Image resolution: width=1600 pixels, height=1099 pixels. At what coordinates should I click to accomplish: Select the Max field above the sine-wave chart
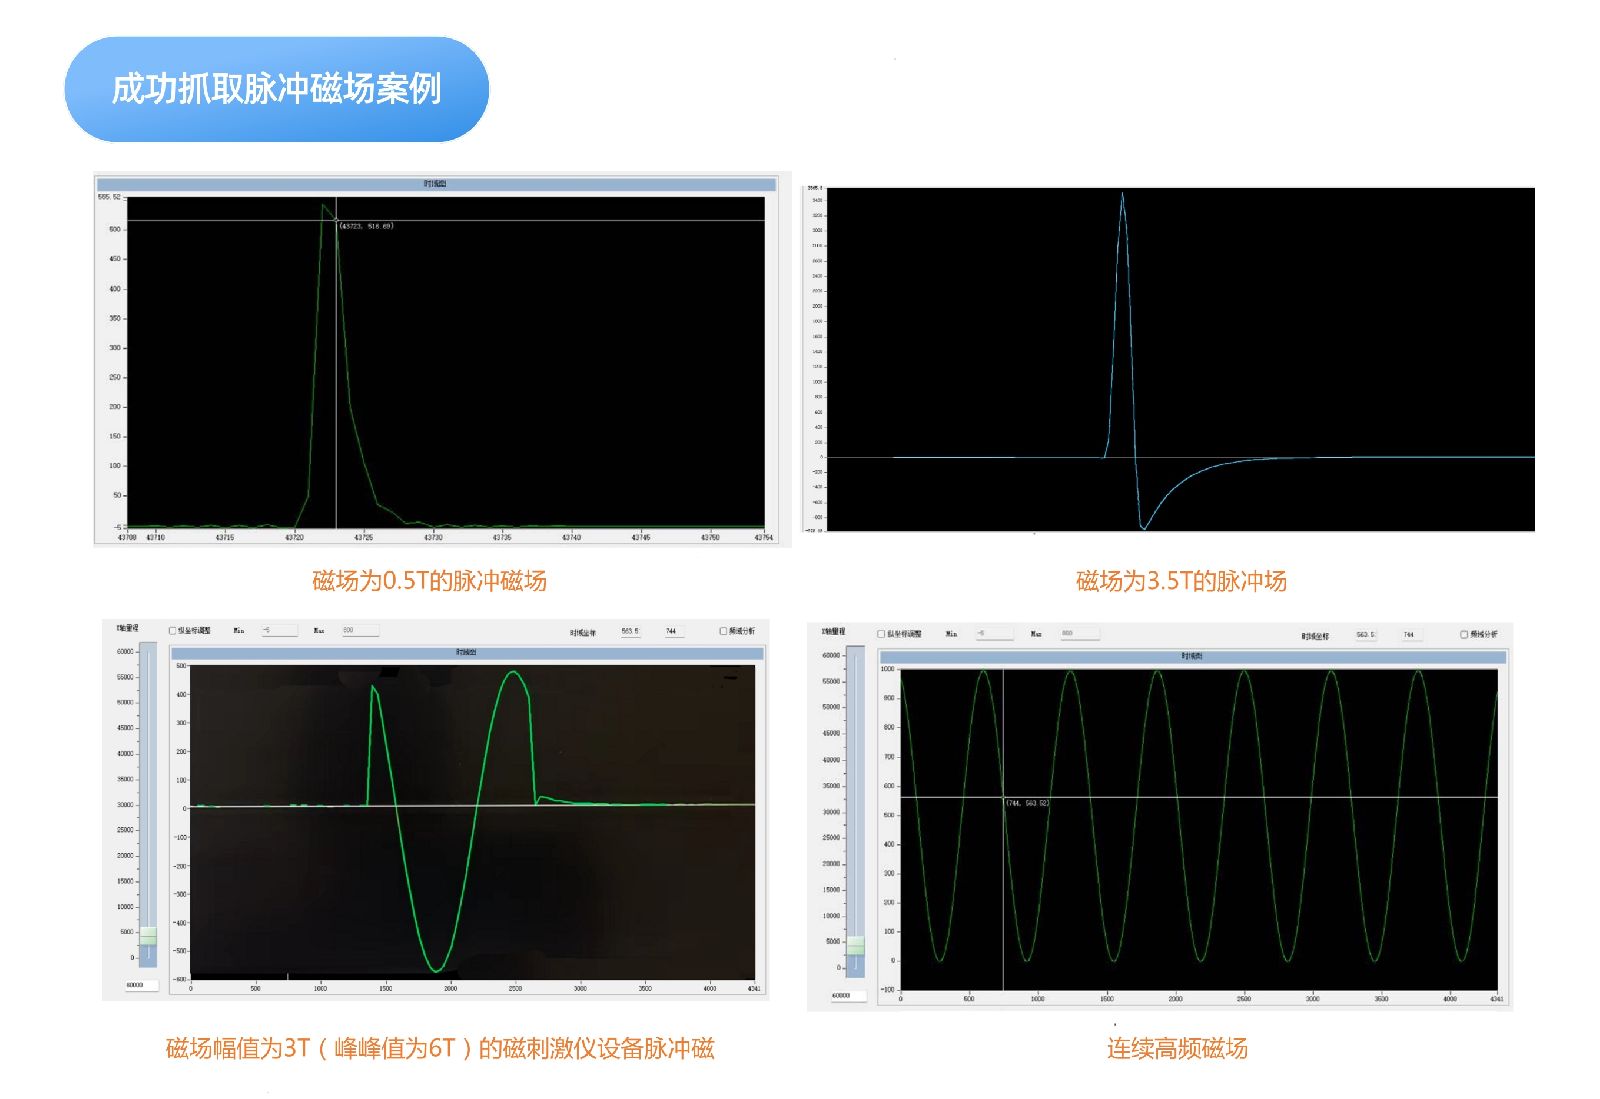pyautogui.click(x=1079, y=634)
